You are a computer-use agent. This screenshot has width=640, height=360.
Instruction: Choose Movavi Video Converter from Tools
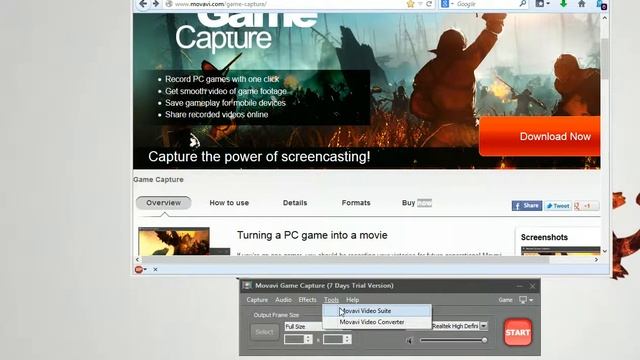click(377, 322)
